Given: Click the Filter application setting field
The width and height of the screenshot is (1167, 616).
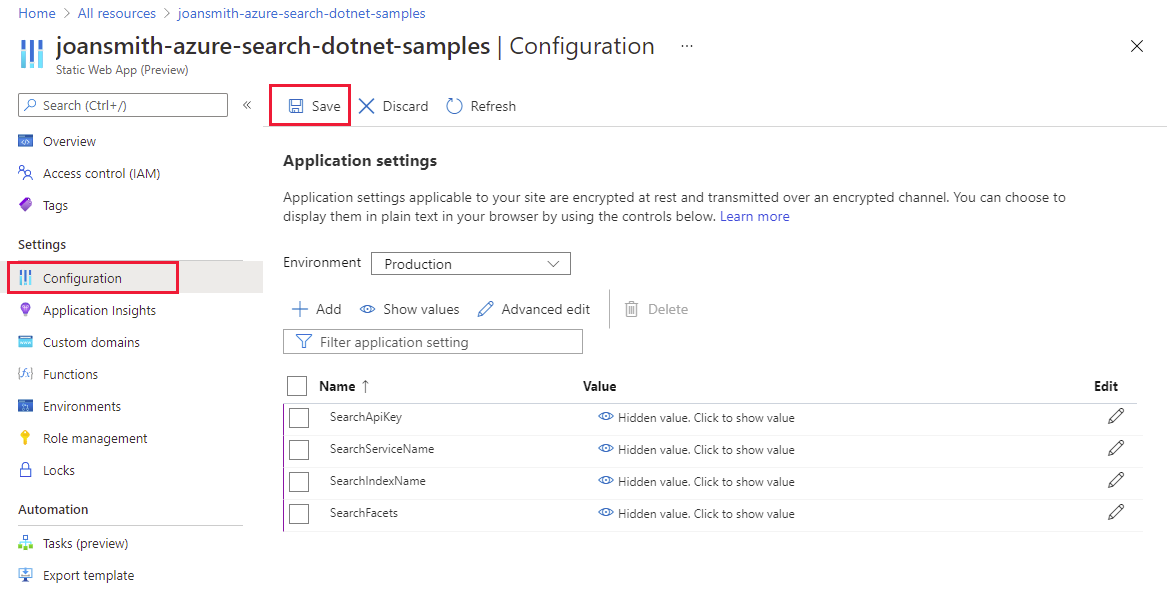Looking at the screenshot, I should [x=433, y=342].
